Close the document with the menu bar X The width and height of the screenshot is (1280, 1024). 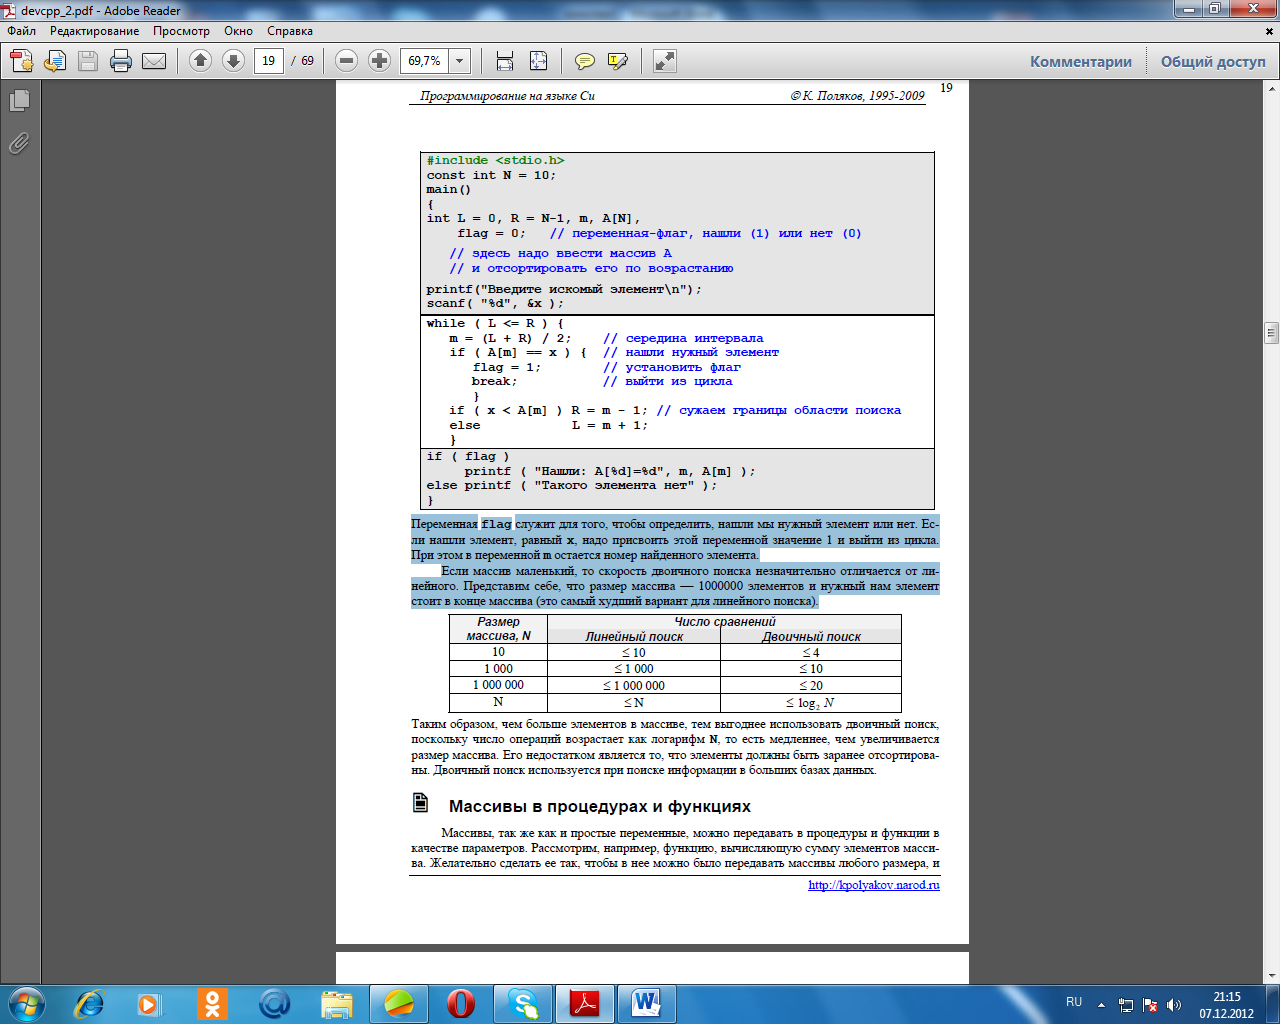pyautogui.click(x=1271, y=30)
